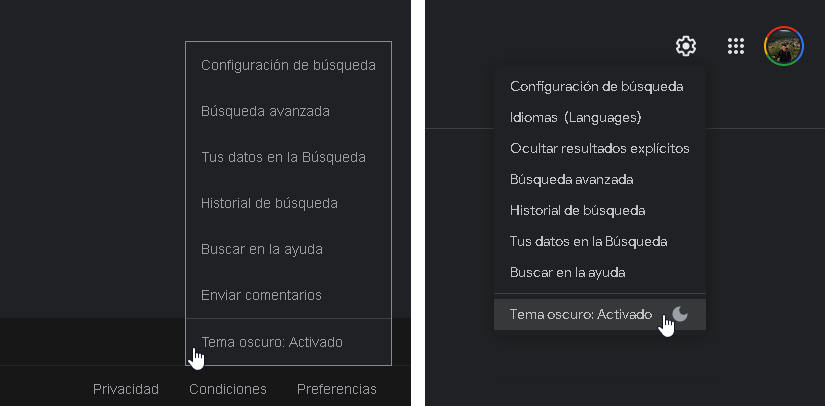Open the 'Privacidad' footer link
This screenshot has height=406, width=825.
pos(126,389)
